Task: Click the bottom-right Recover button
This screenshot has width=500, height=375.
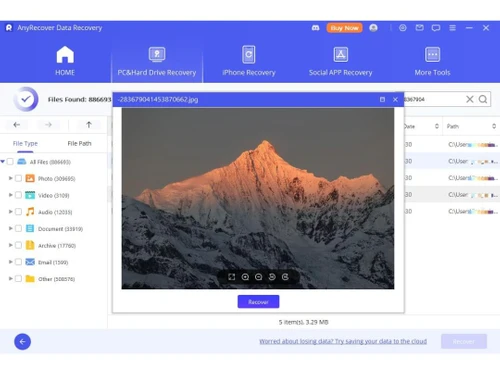Action: click(x=464, y=342)
